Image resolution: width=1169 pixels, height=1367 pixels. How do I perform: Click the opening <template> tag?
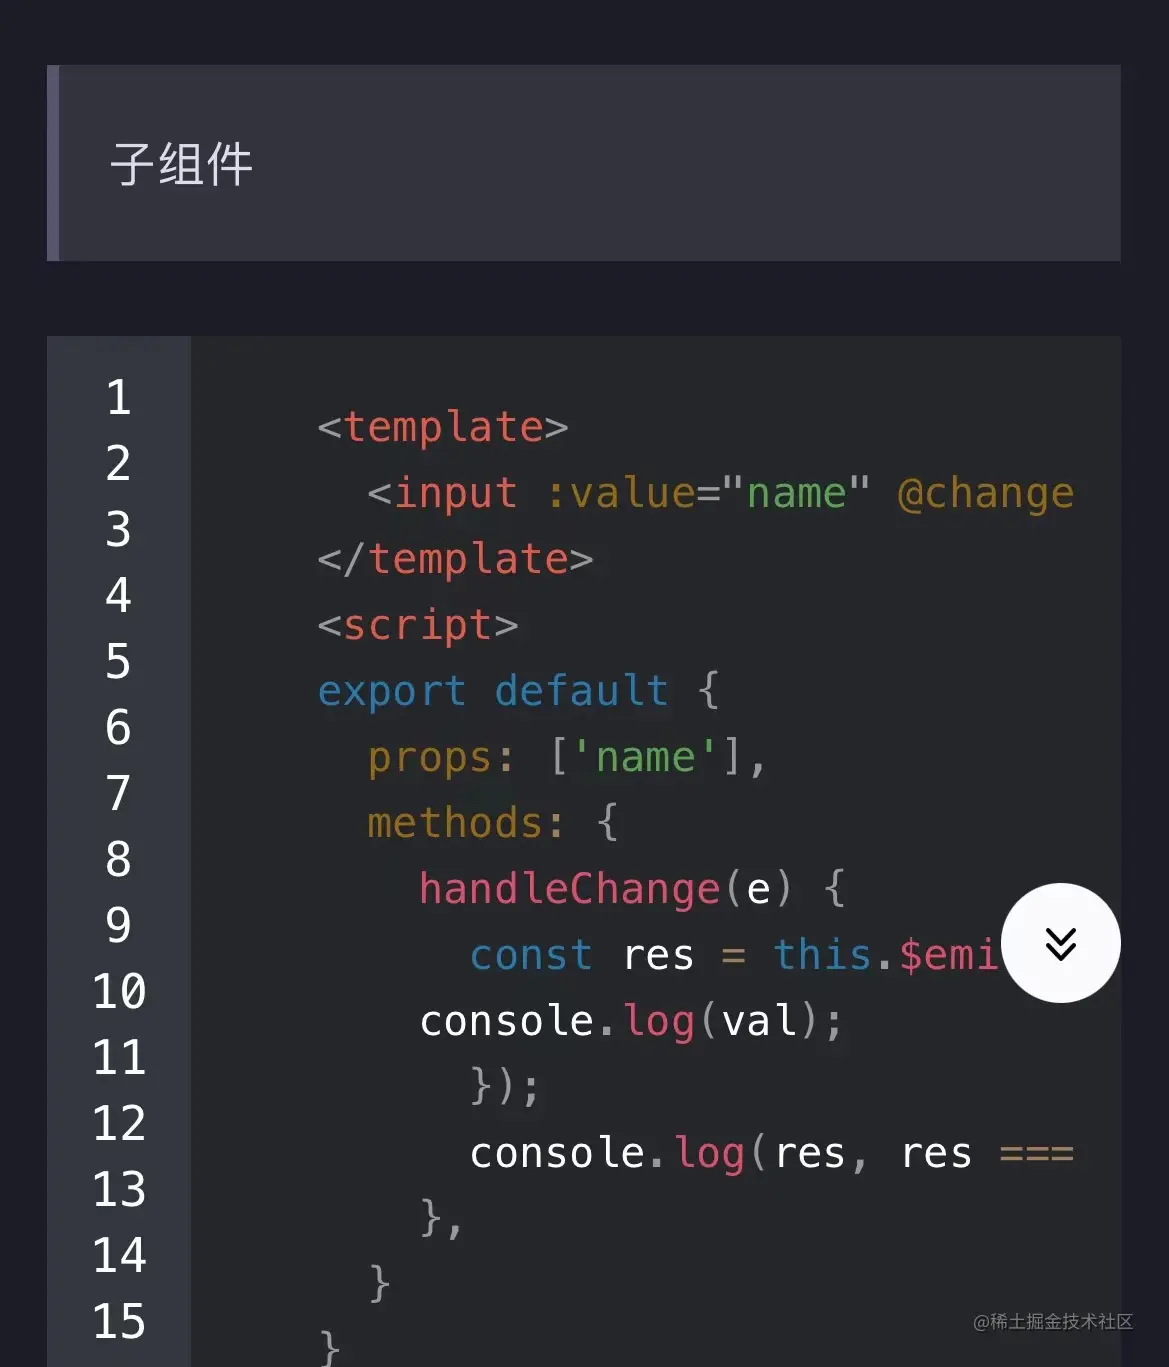click(x=443, y=428)
